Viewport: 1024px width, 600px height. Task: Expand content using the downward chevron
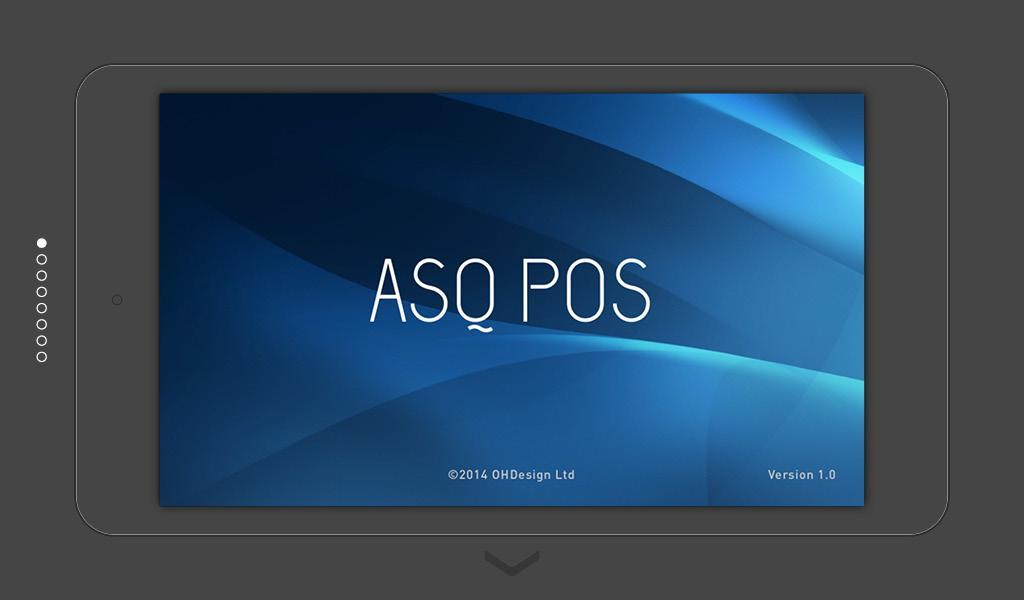pos(512,562)
